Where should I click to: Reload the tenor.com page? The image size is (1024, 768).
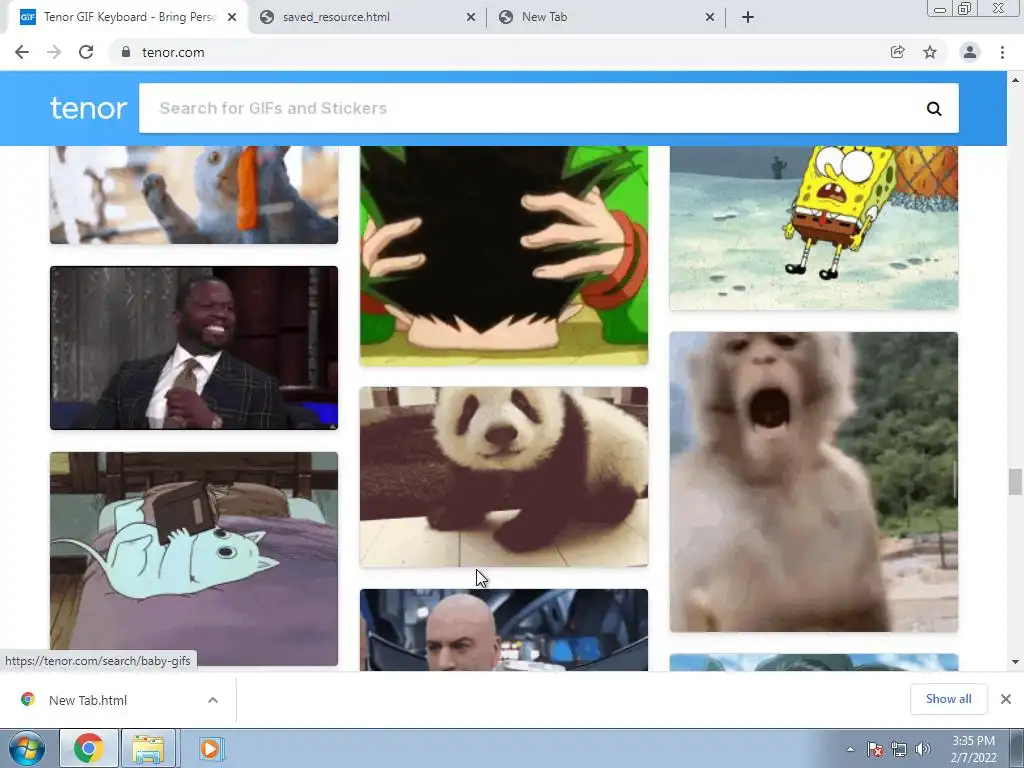coord(86,52)
